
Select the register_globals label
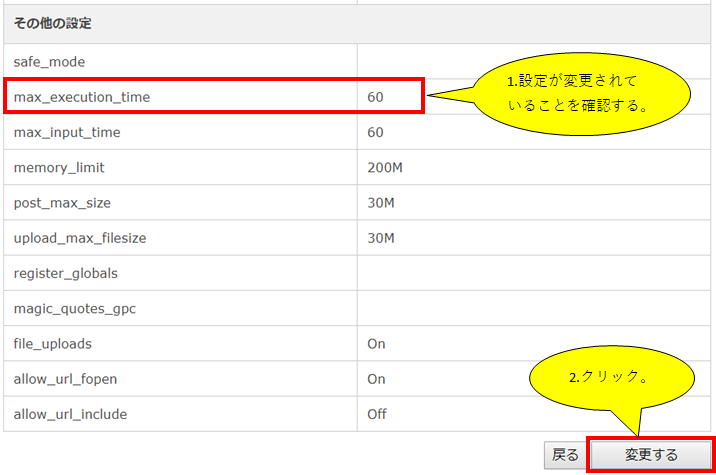pos(66,273)
